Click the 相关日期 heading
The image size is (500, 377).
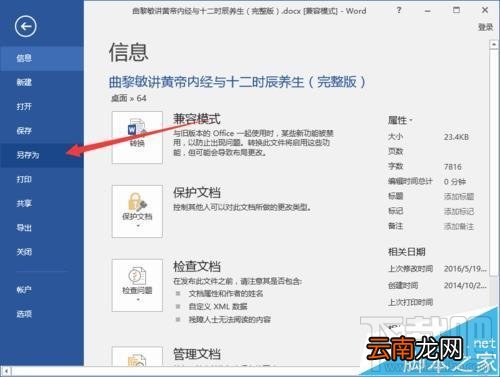[407, 252]
